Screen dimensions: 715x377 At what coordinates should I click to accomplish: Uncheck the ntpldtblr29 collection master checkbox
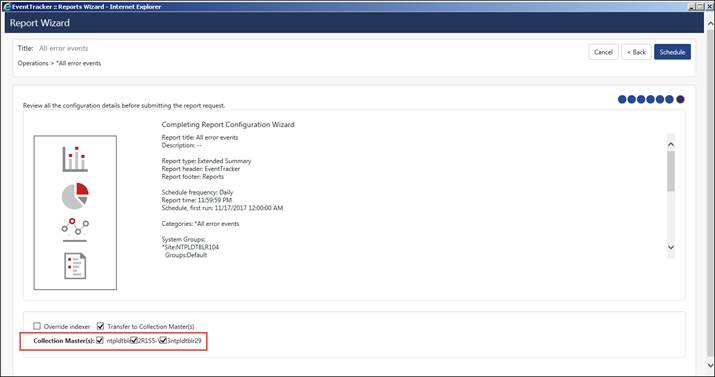tap(163, 340)
